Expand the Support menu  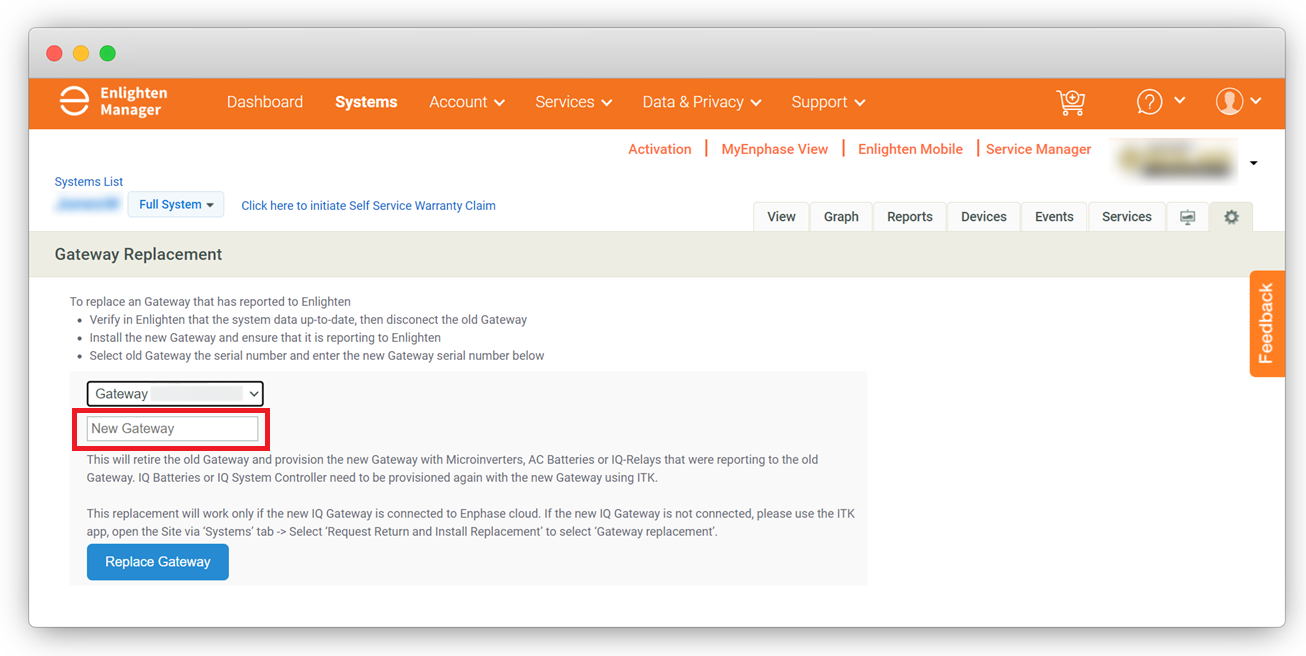tap(828, 102)
